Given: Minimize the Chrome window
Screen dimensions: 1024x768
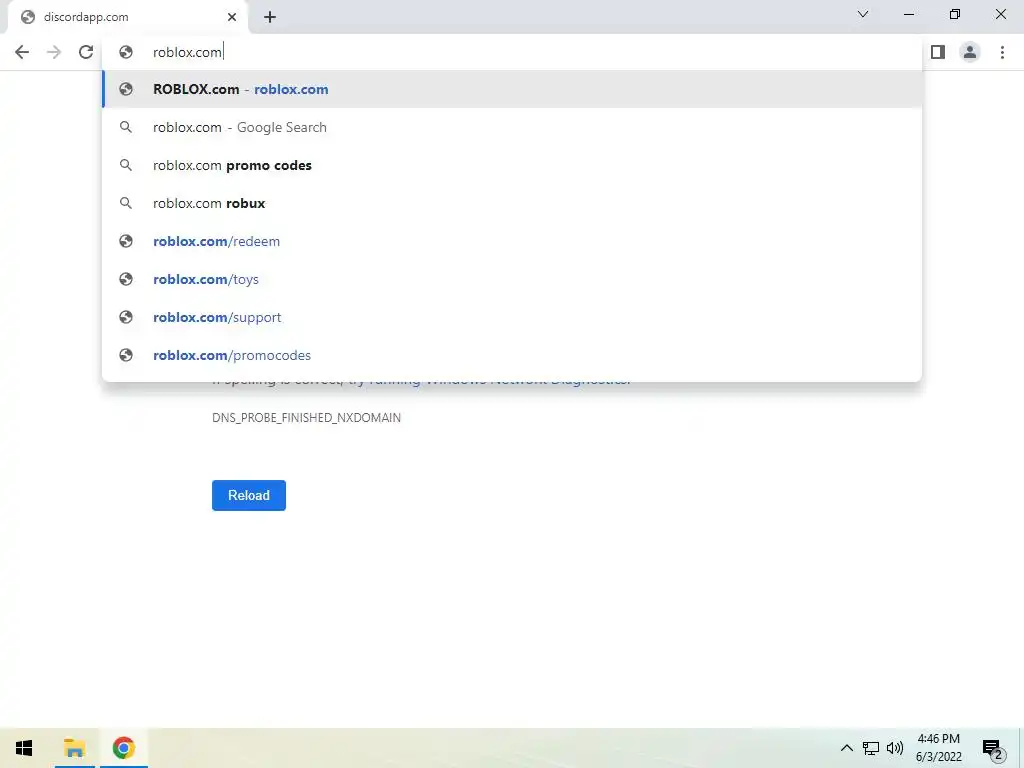Looking at the screenshot, I should pos(908,14).
